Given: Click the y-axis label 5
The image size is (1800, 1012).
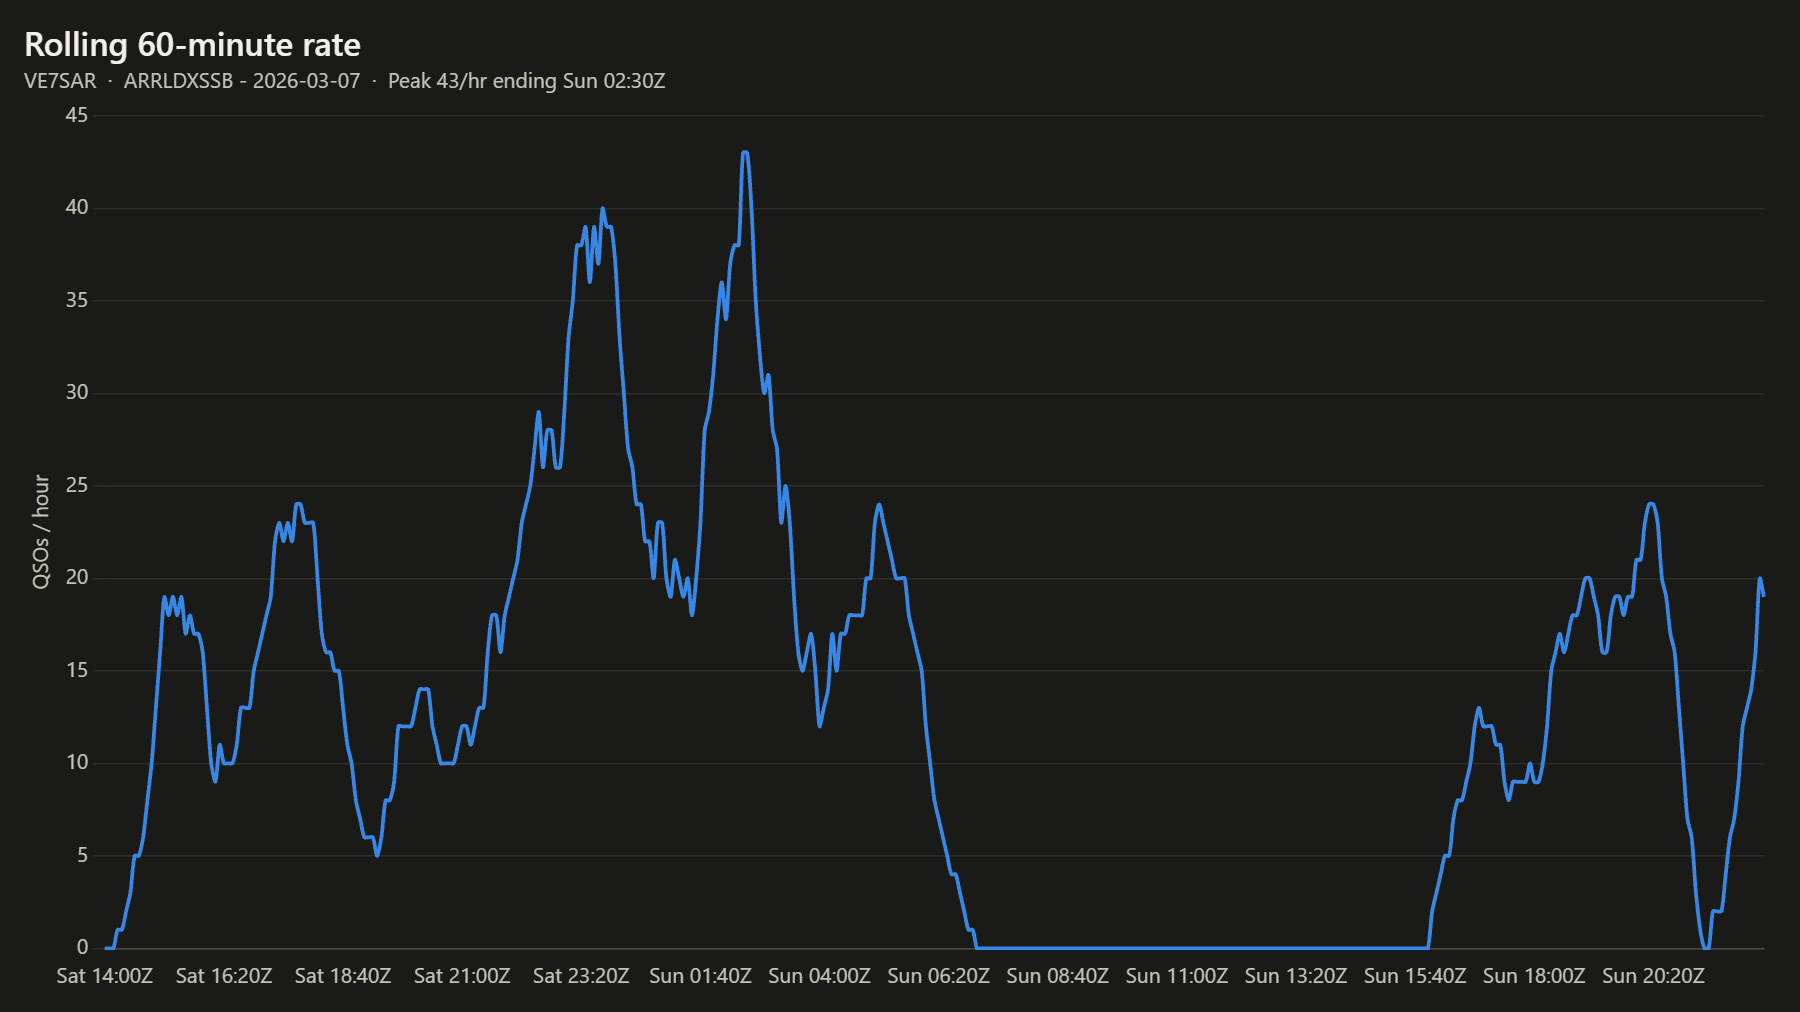Looking at the screenshot, I should click(83, 855).
